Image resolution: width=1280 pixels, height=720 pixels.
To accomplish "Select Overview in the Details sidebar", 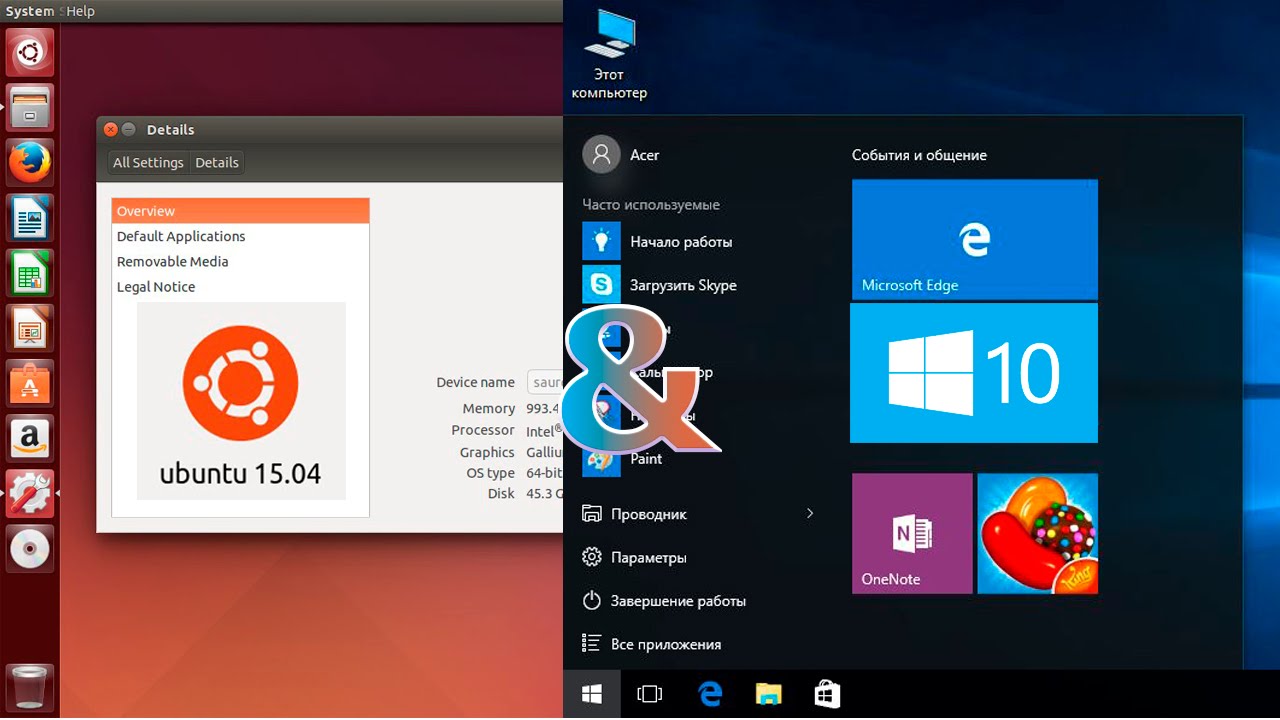I will [x=240, y=211].
